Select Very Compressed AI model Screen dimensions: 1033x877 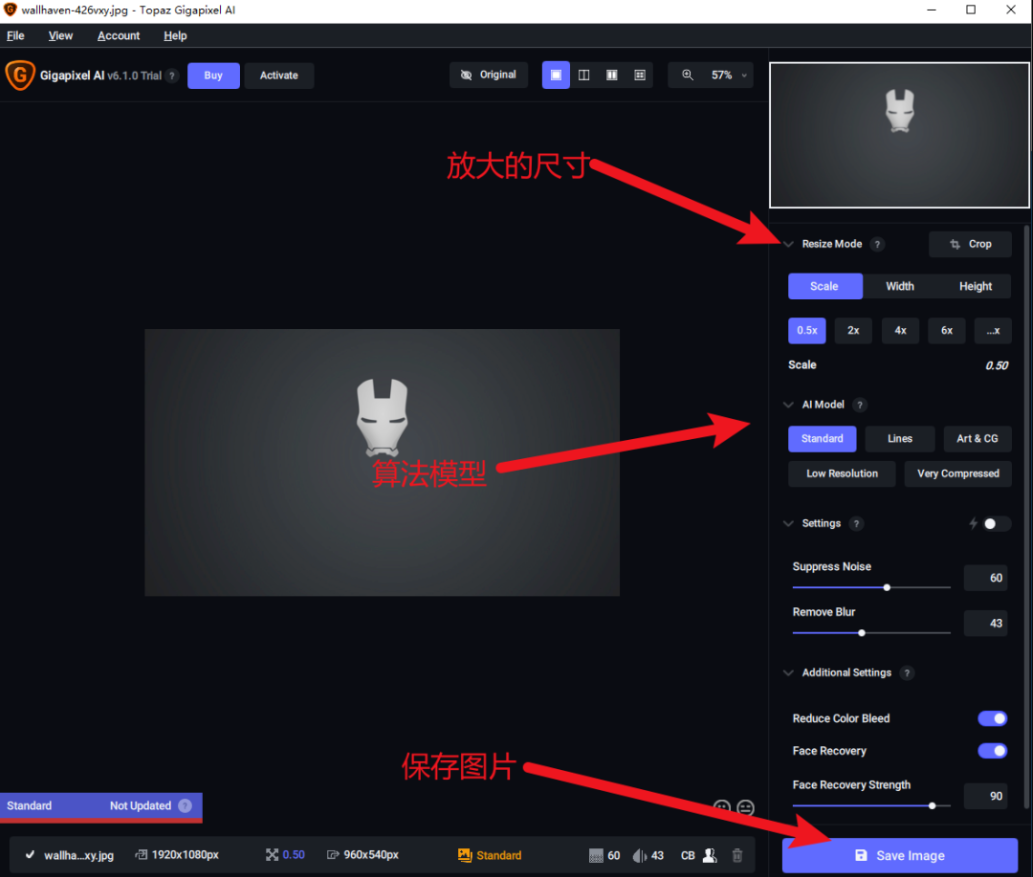click(958, 474)
